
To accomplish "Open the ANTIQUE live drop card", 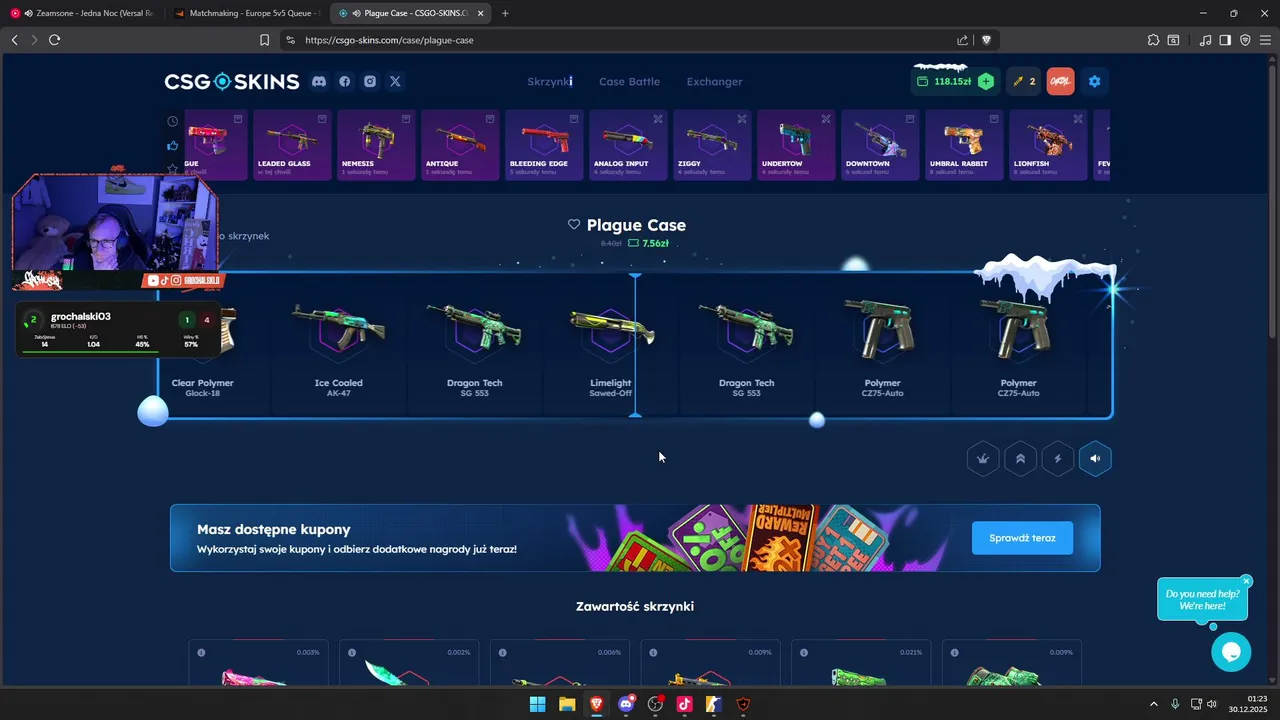I will pos(460,145).
